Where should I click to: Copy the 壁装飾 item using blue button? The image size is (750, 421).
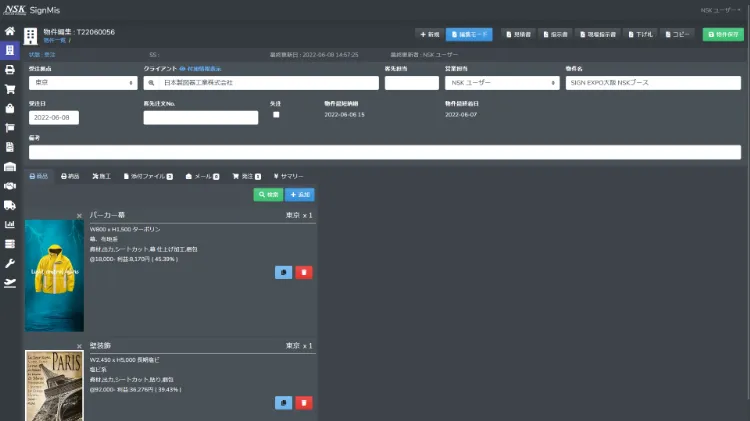pos(283,402)
